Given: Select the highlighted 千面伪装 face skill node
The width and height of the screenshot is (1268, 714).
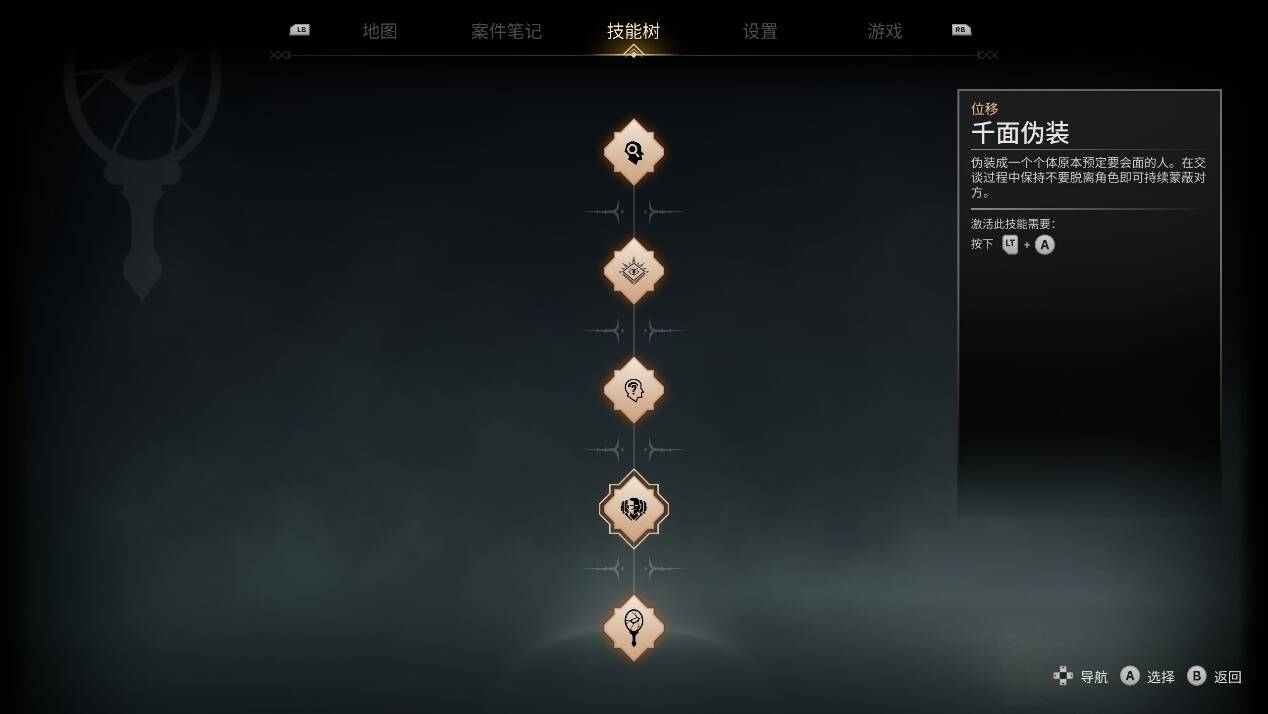Looking at the screenshot, I should pyautogui.click(x=634, y=509).
